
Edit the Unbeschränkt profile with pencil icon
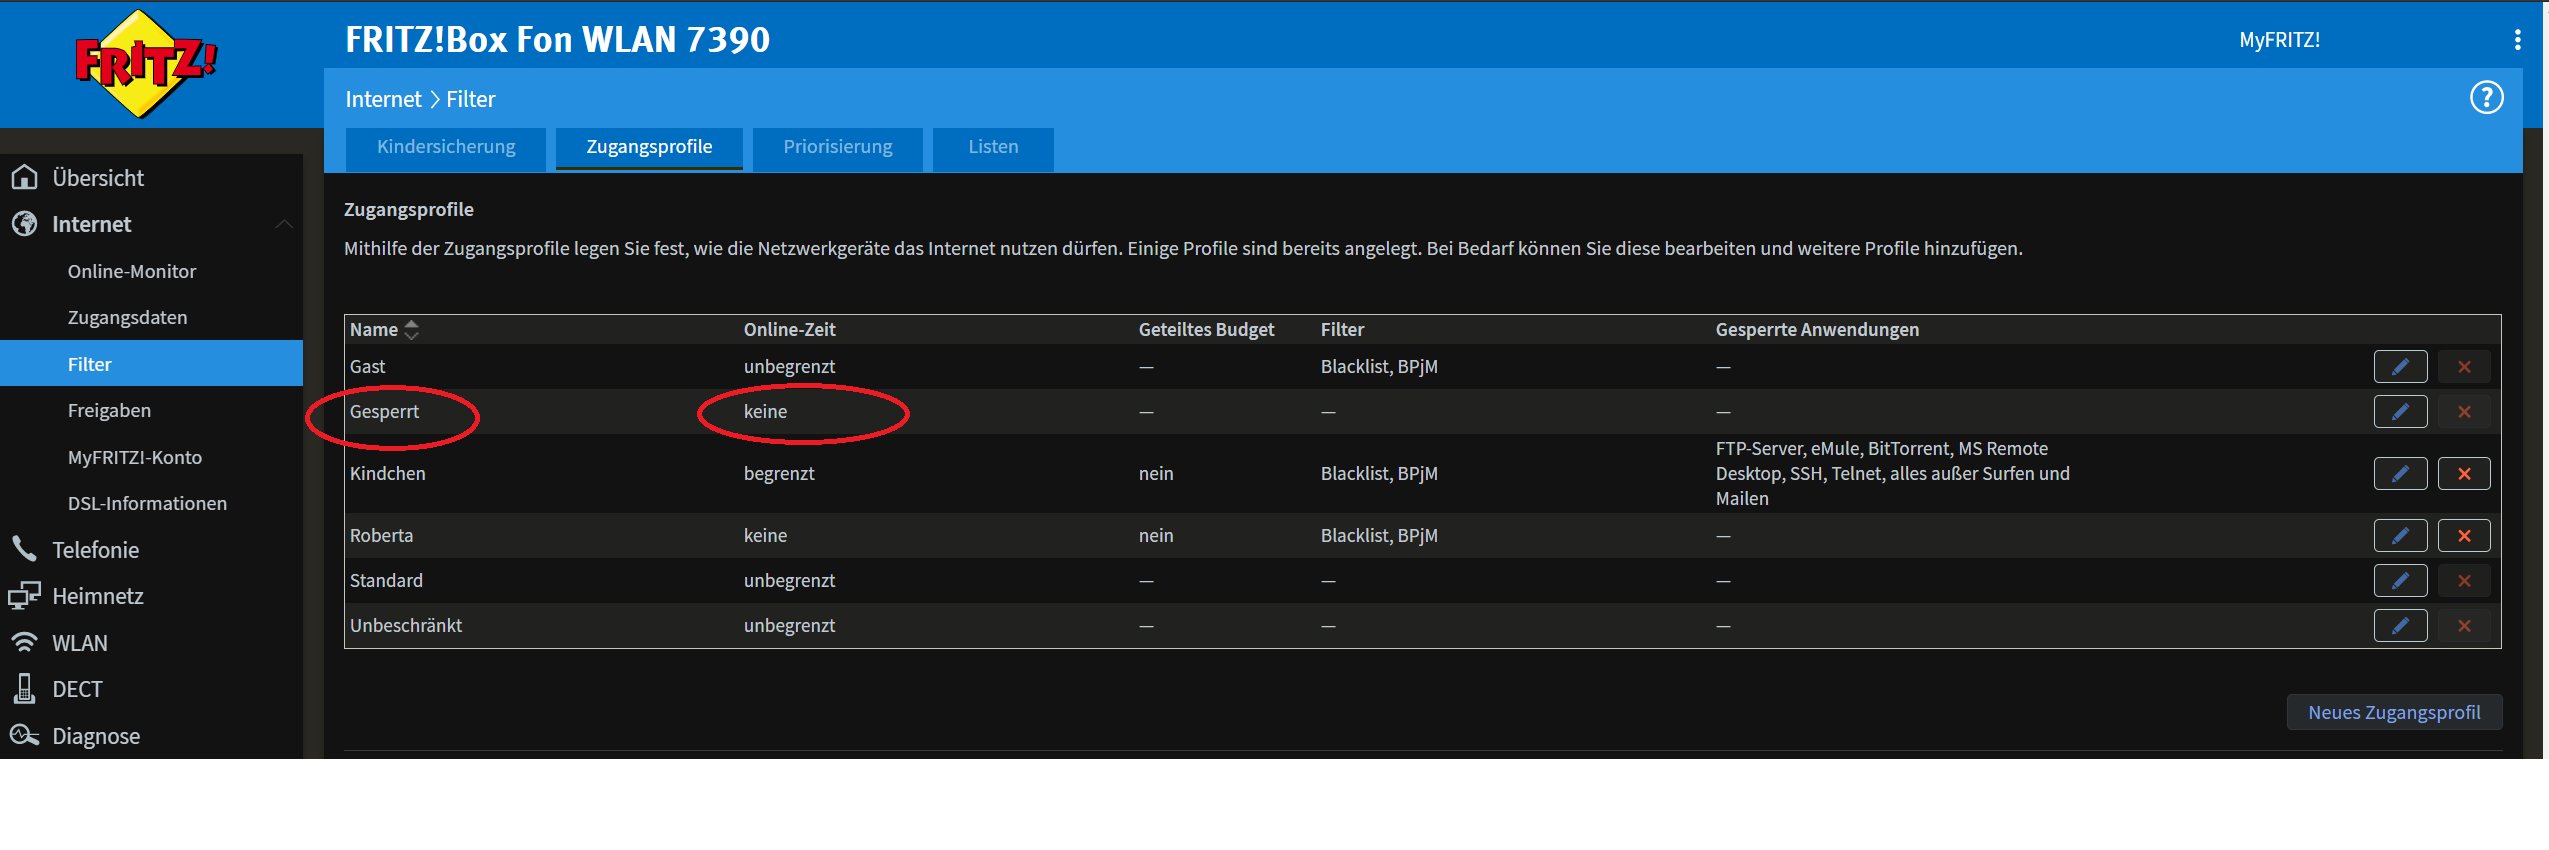click(2400, 626)
